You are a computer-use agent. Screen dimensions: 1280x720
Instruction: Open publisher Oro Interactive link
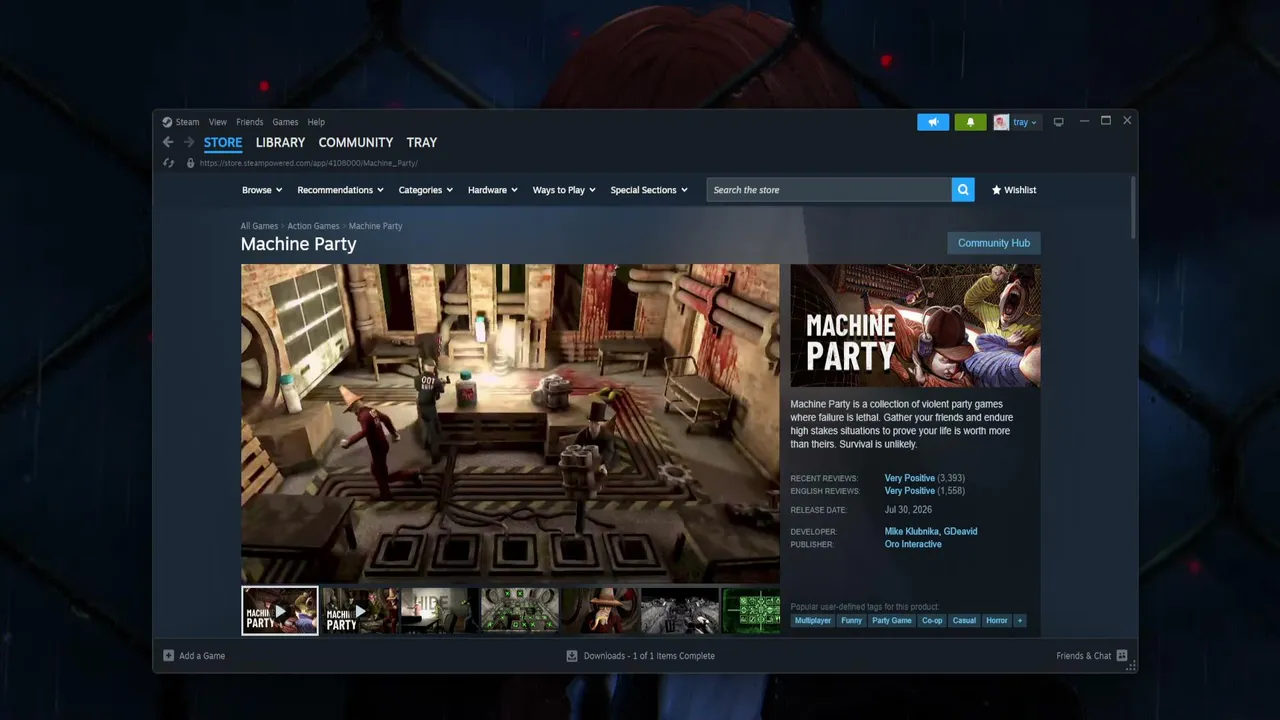913,544
